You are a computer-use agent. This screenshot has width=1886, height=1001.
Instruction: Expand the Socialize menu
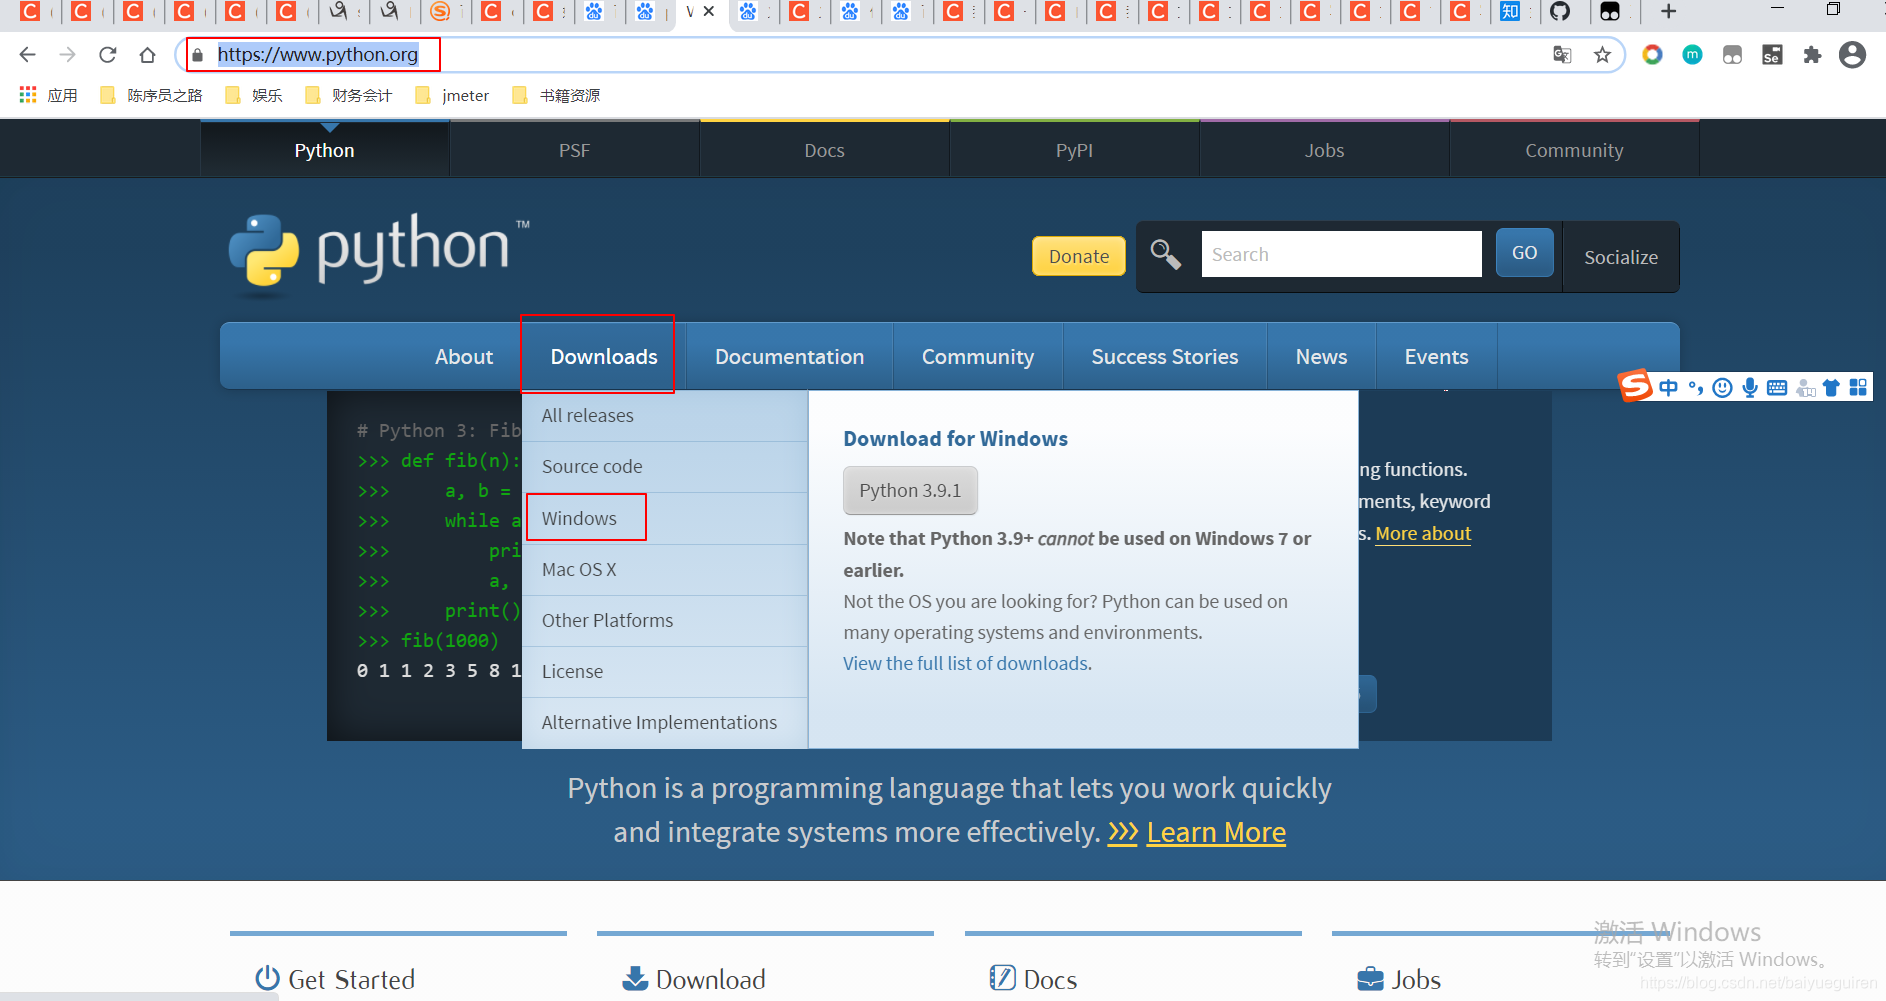pos(1621,257)
